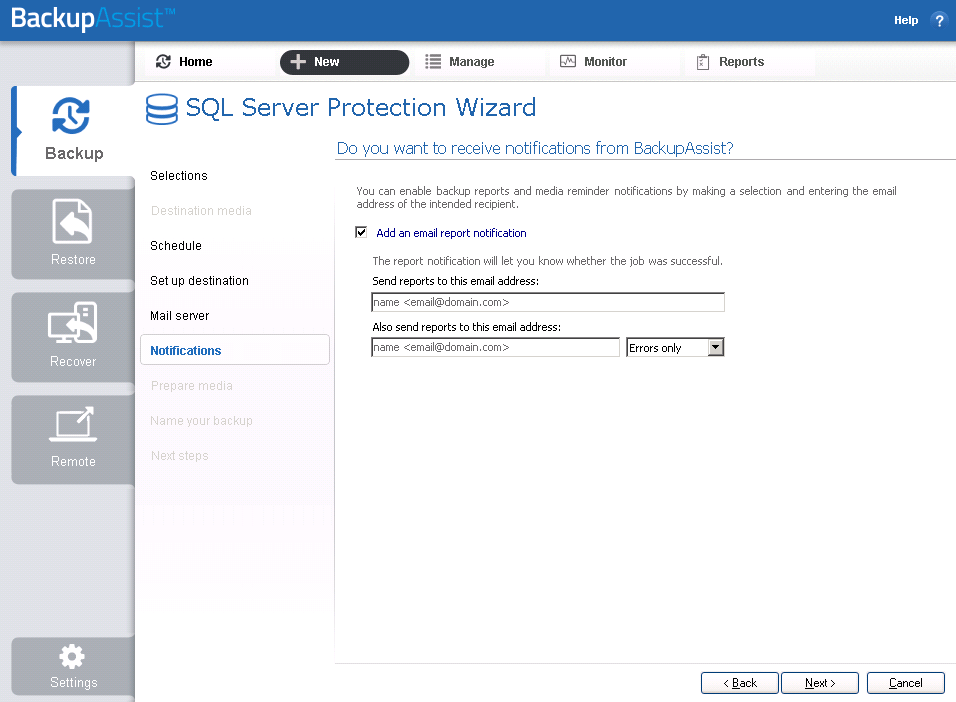Click the Back button
The width and height of the screenshot is (956, 702).
[740, 683]
